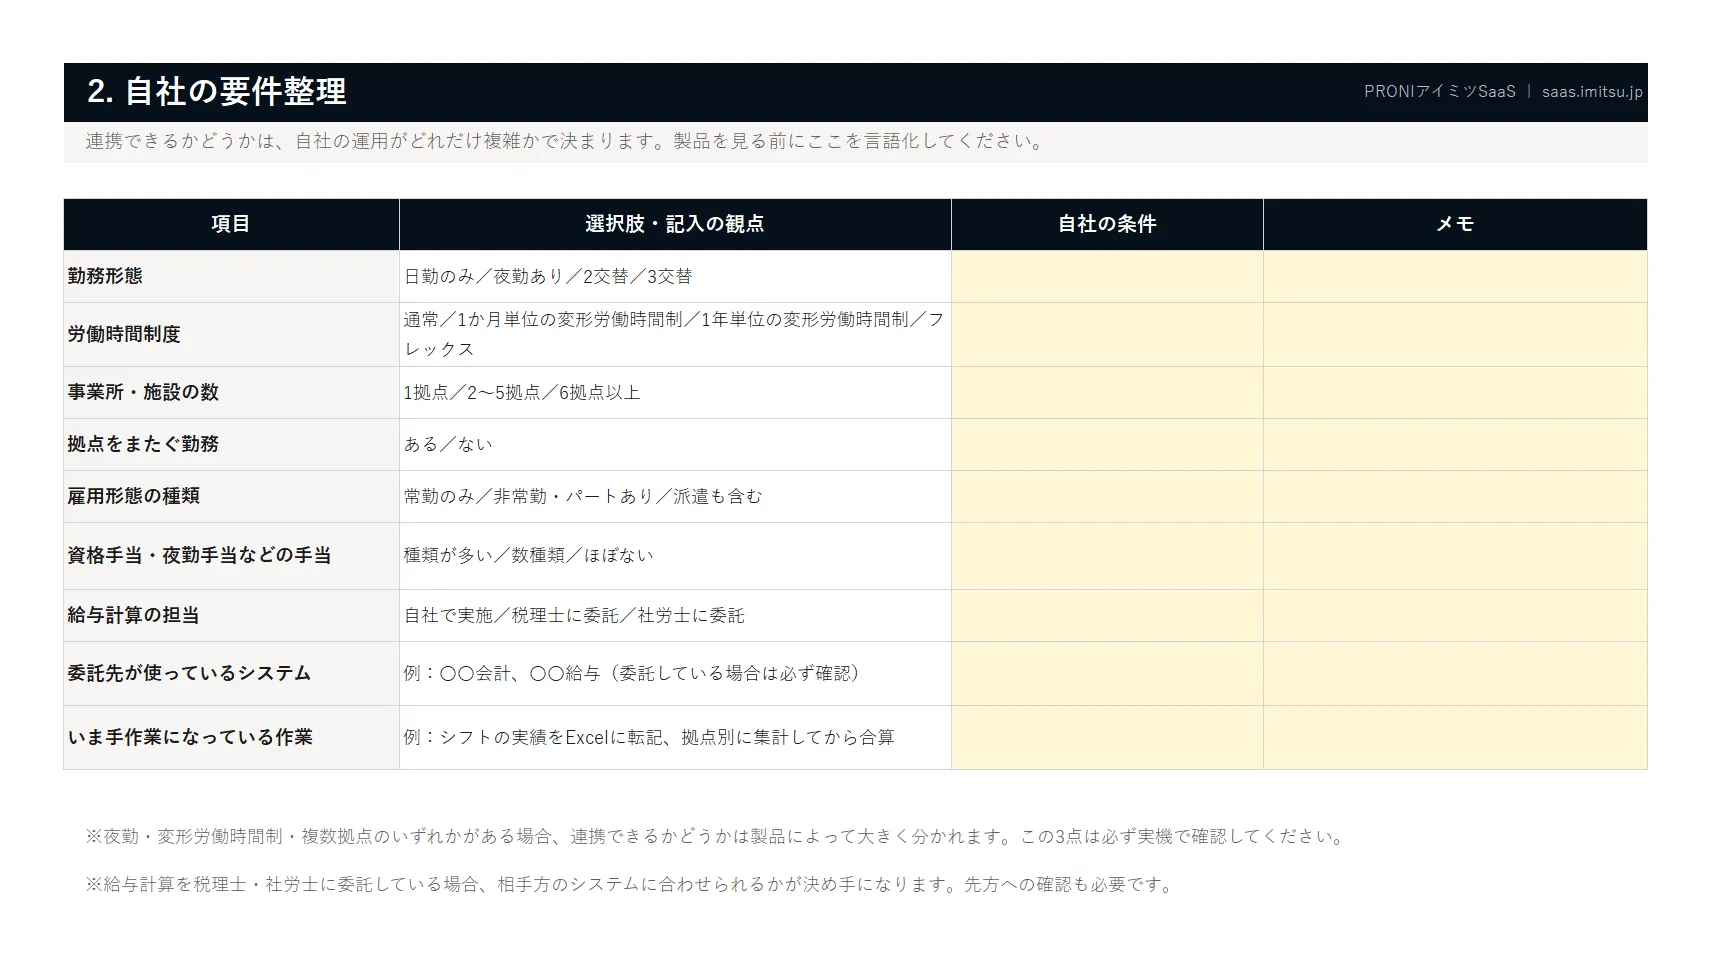Select the "種類が多い／数種類／ほぼない" cell

pos(675,555)
